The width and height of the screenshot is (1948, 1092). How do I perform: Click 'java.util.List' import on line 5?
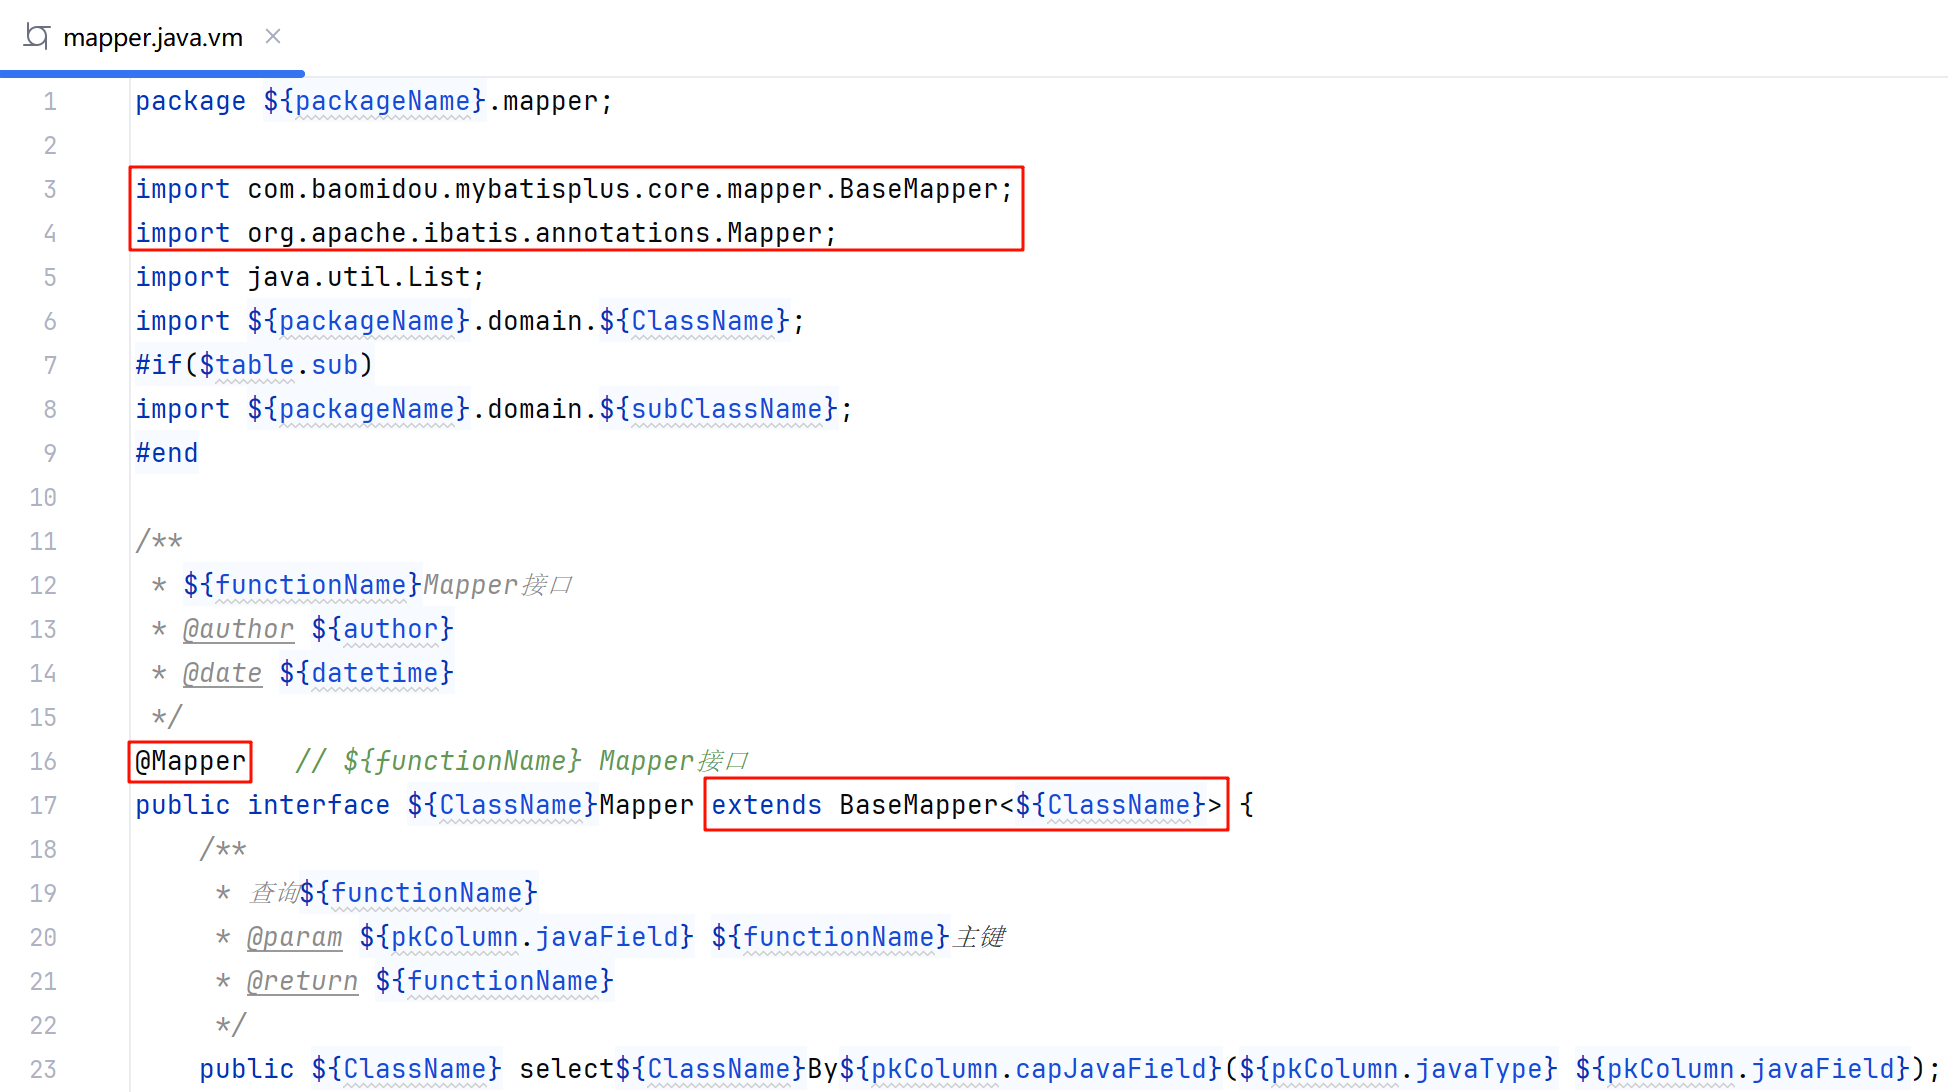358,278
